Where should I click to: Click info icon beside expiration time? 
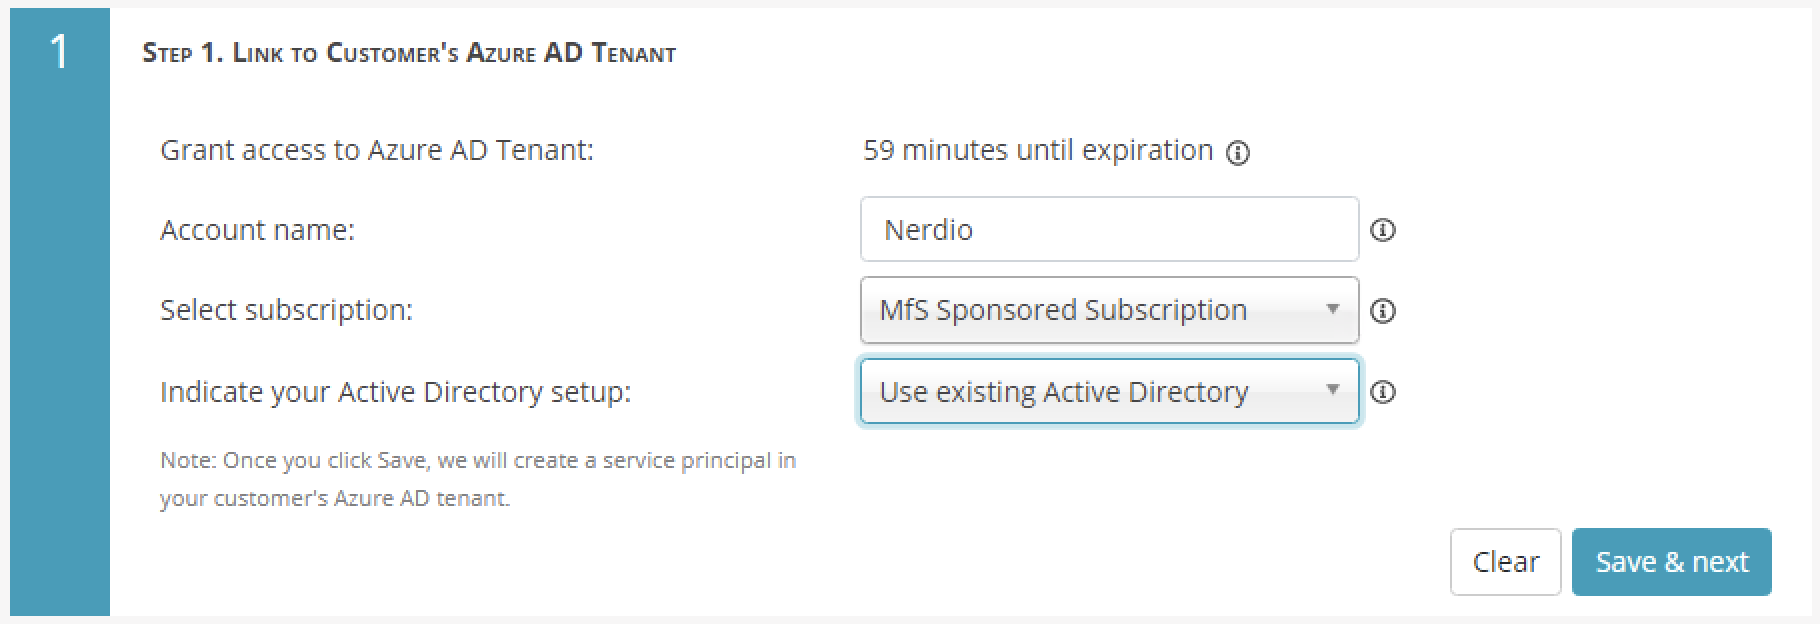(1238, 153)
